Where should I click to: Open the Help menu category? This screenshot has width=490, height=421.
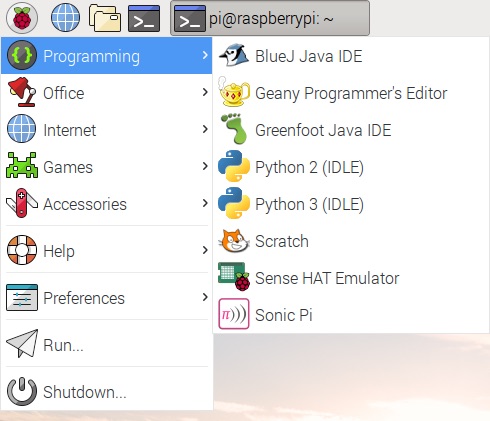coord(107,250)
